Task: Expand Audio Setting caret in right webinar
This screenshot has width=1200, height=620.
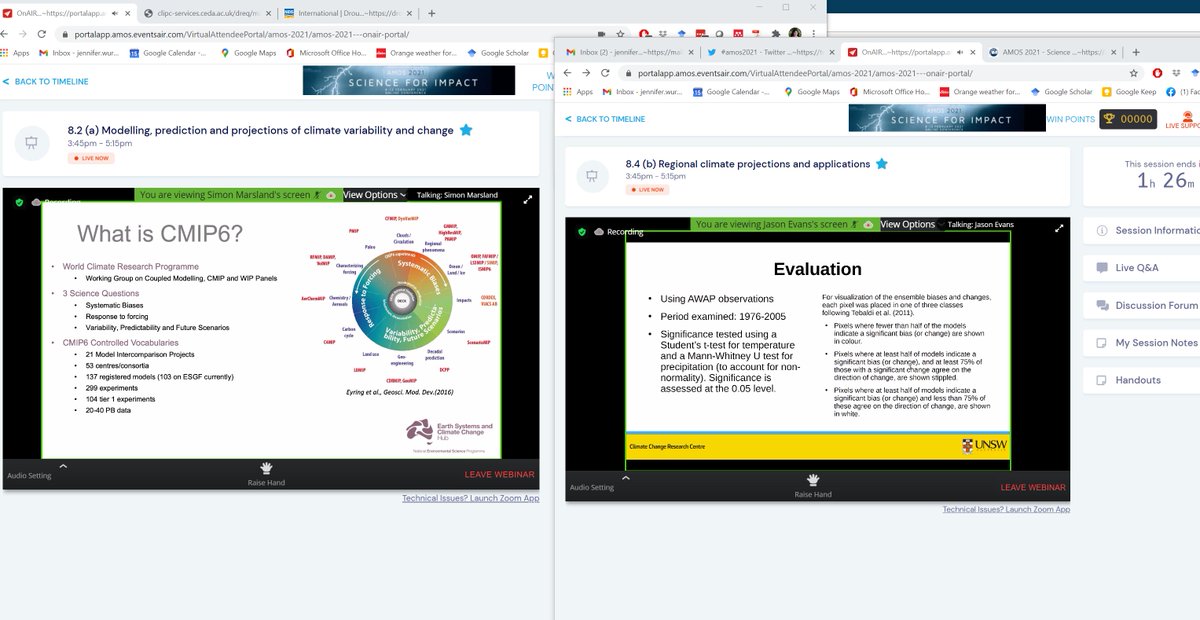Action: 625,478
